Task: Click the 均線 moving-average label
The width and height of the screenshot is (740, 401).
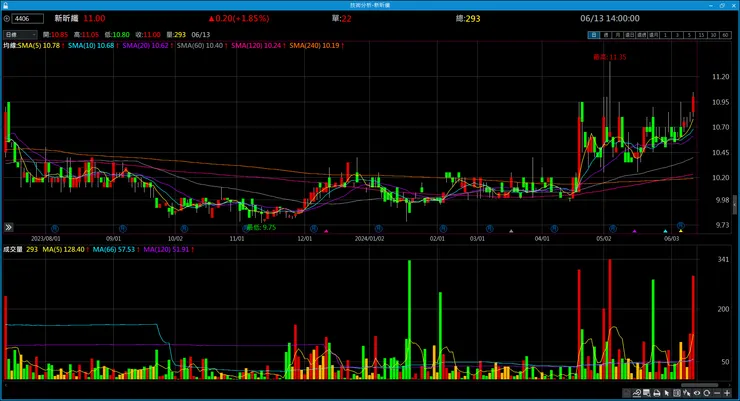Action: coord(10,45)
